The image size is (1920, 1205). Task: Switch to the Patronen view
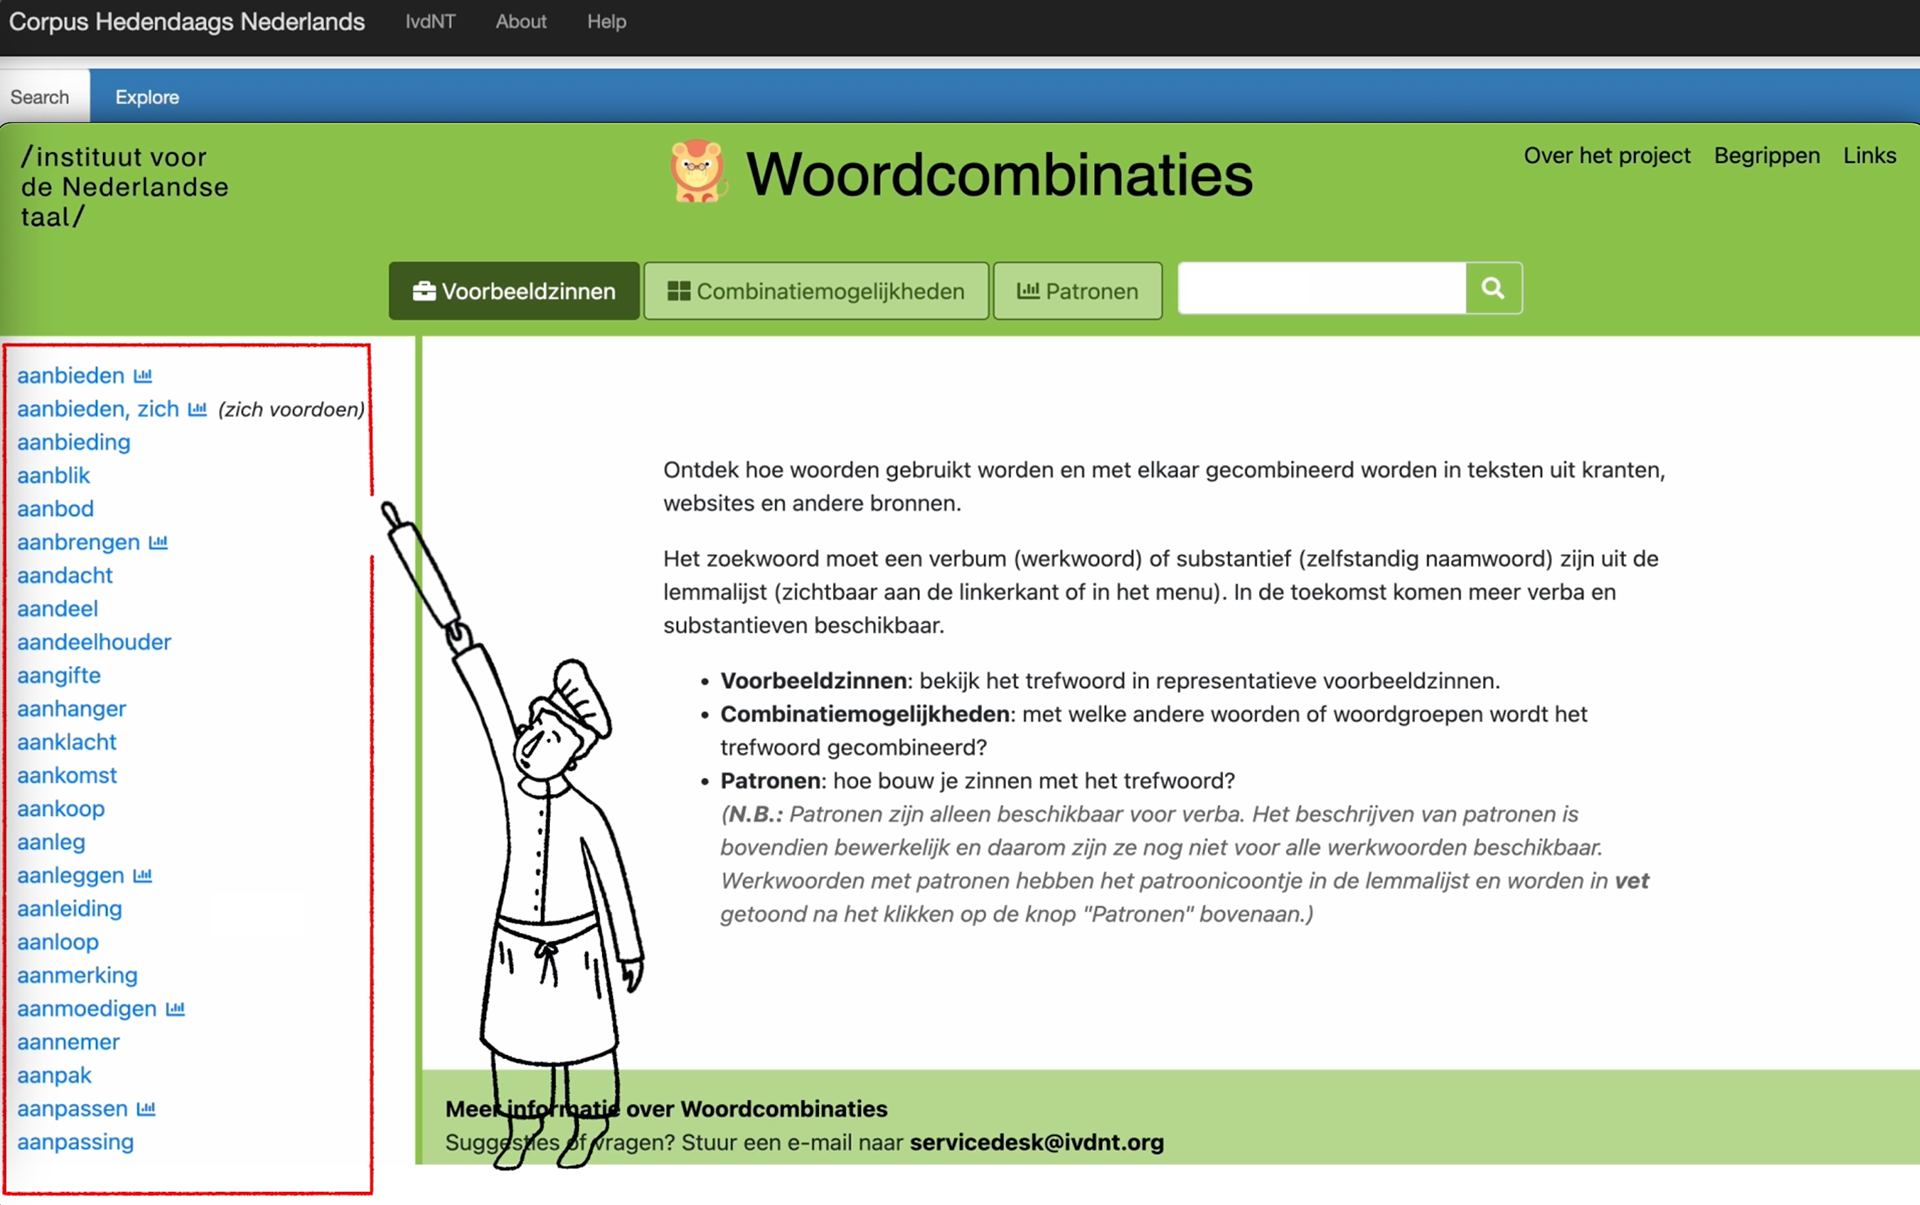pyautogui.click(x=1077, y=291)
